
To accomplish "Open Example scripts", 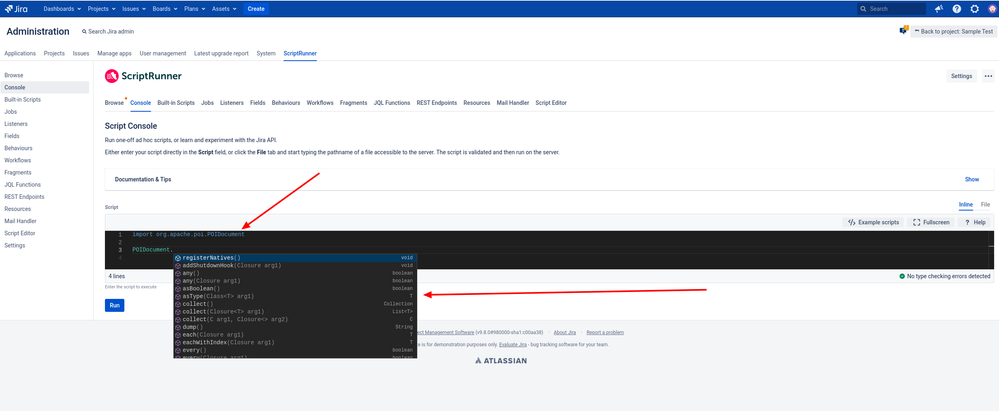I will click(873, 222).
